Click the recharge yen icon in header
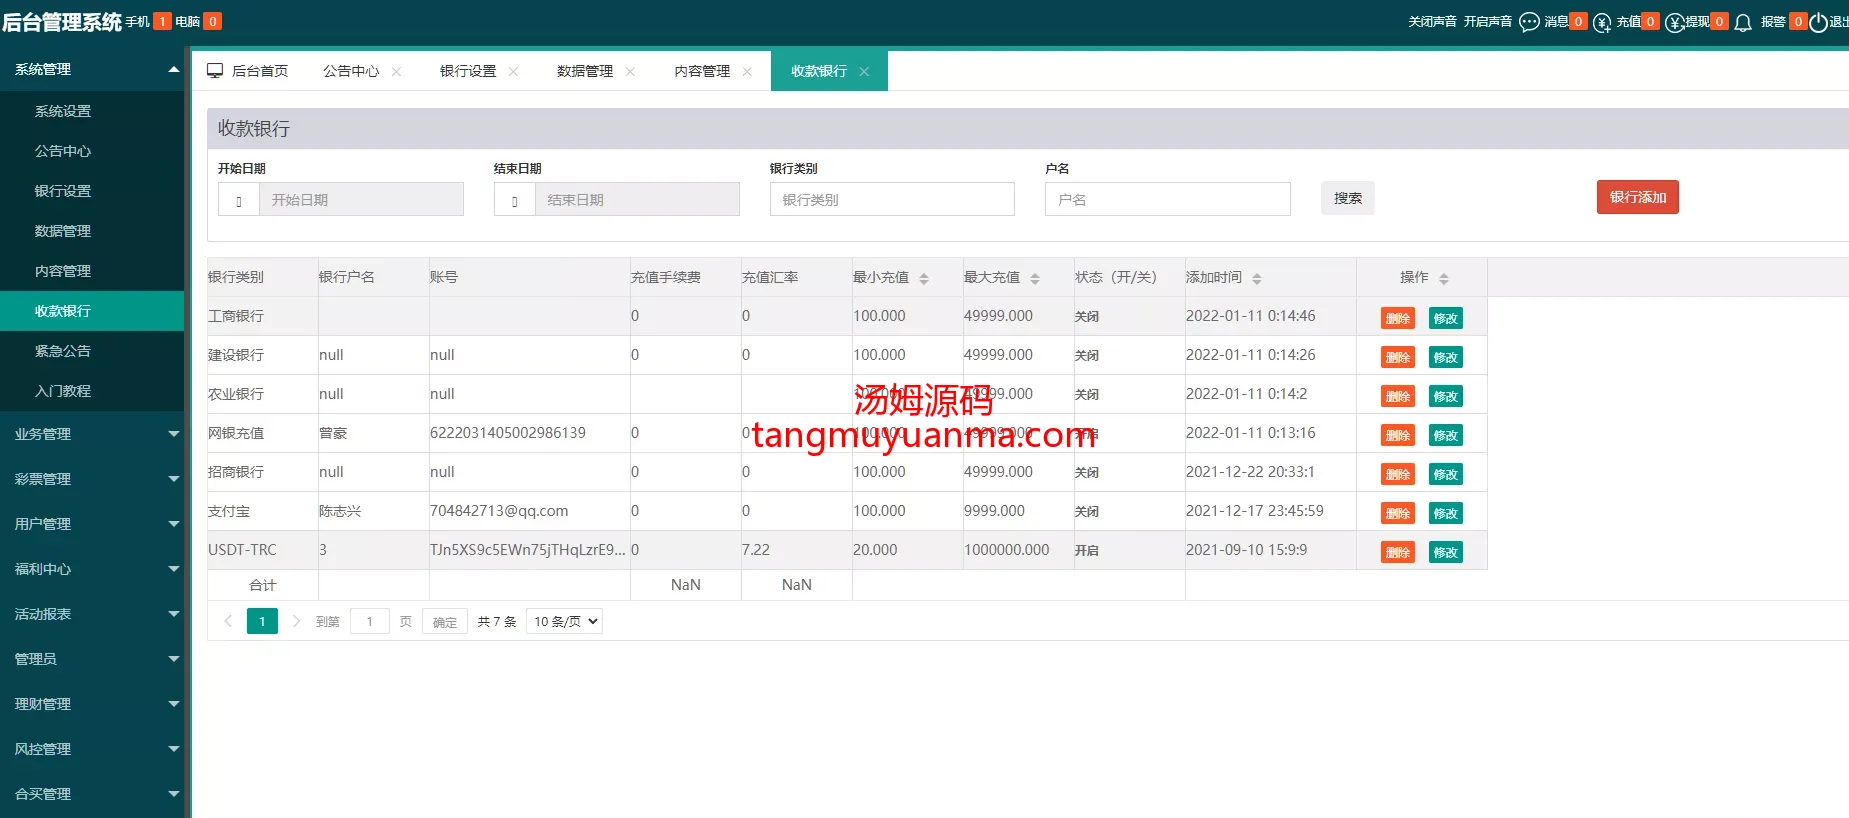The image size is (1849, 818). [1602, 22]
